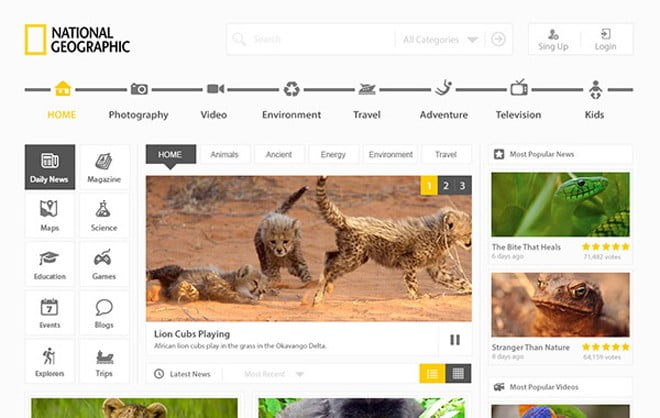The image size is (660, 418).
Task: Open the Science flask tile
Action: (x=104, y=215)
